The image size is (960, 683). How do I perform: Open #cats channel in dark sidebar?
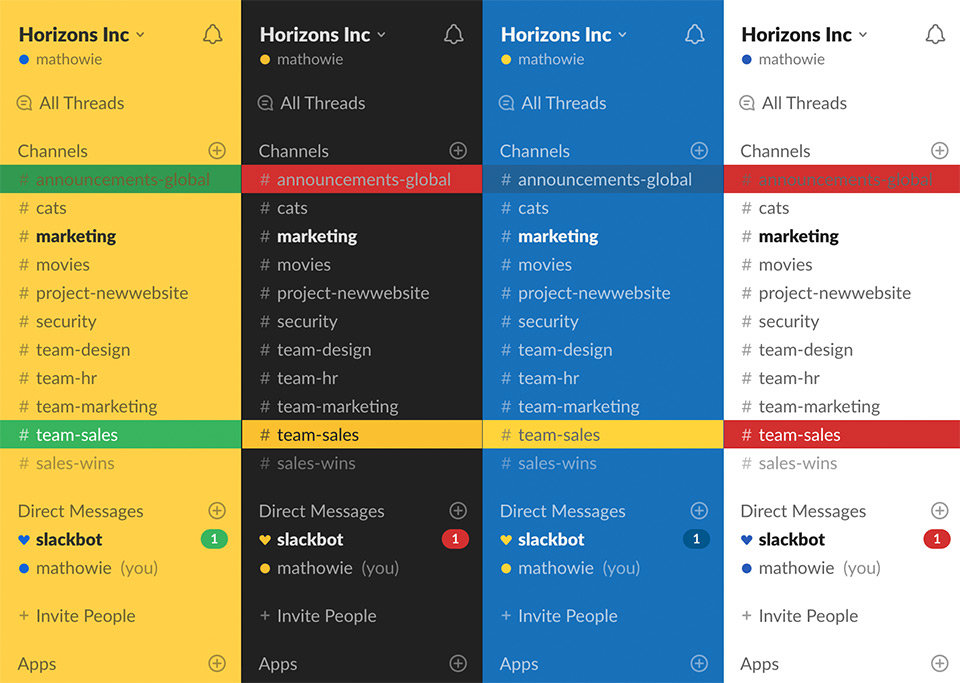362,208
